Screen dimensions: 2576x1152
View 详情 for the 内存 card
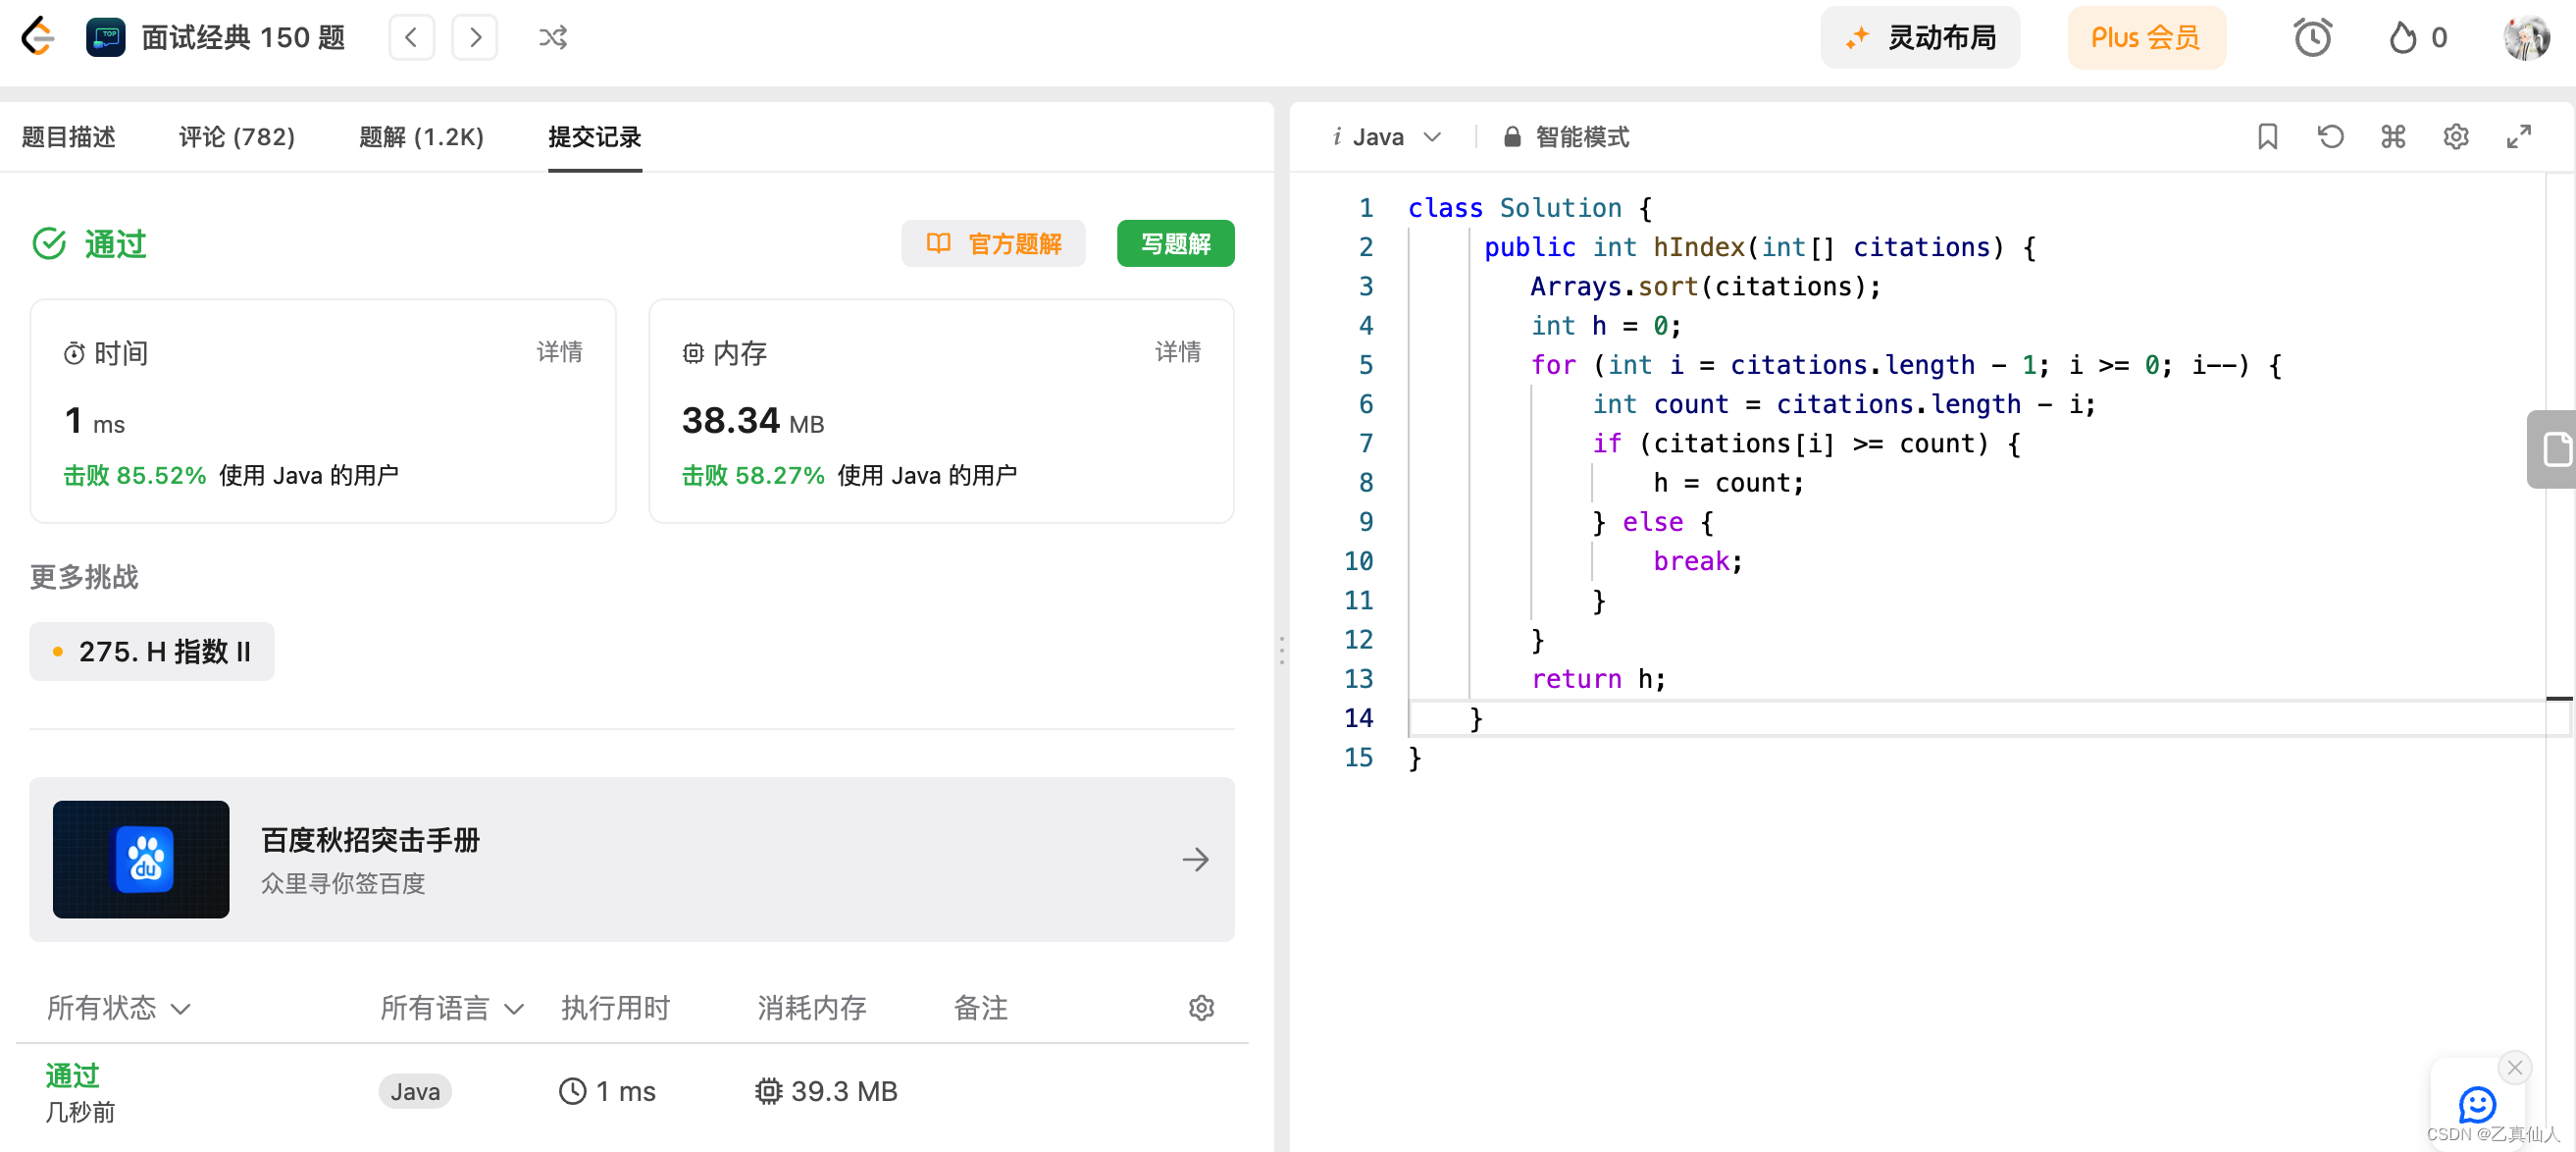1178,352
